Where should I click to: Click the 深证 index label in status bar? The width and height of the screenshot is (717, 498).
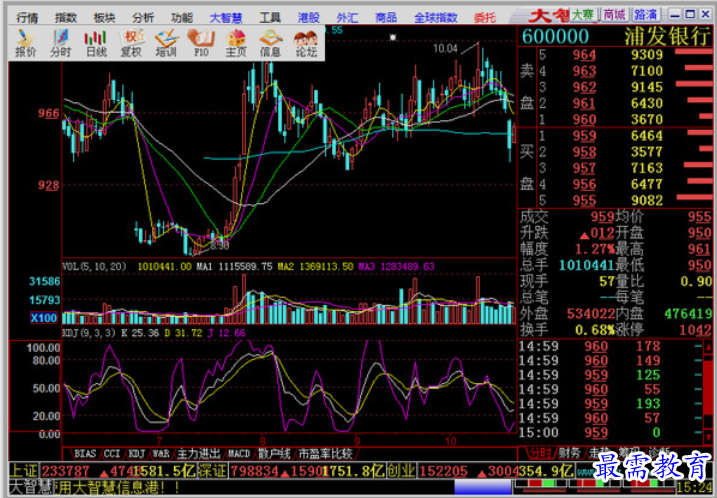pos(213,471)
